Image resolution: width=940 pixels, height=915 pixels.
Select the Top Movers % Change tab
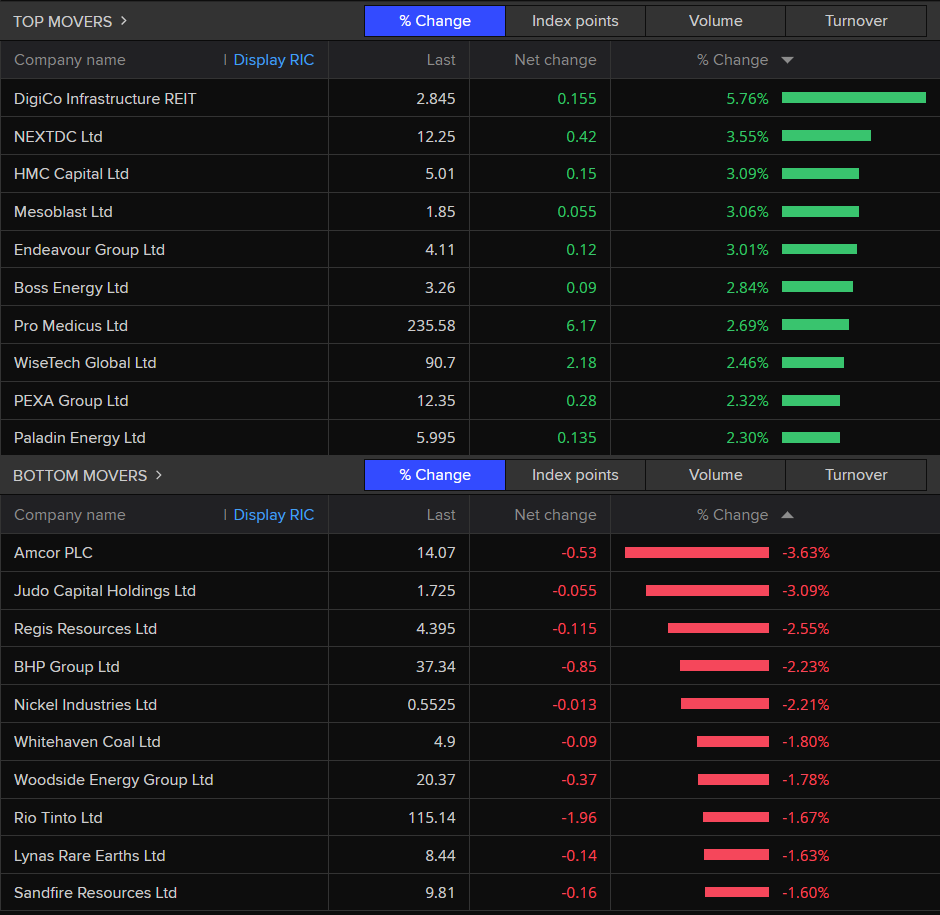[x=435, y=21]
